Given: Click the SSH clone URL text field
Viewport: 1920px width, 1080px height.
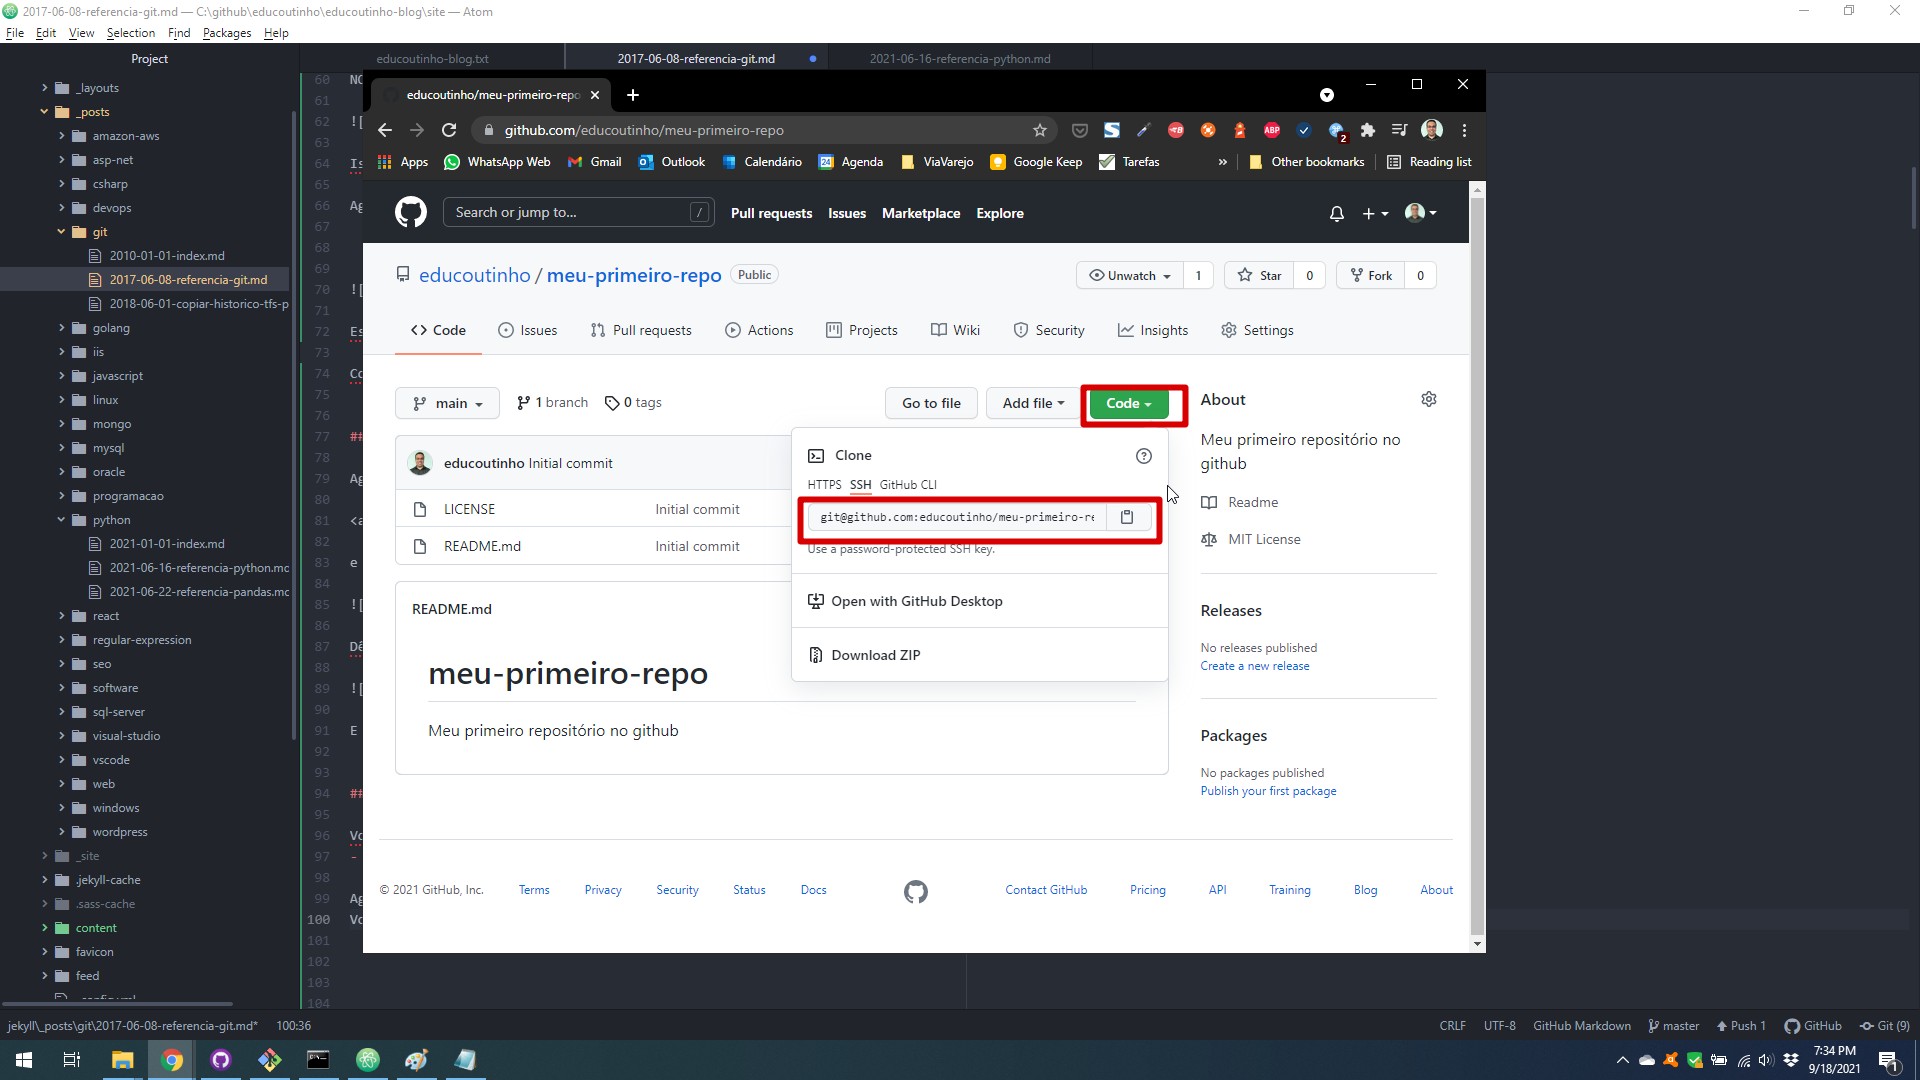Looking at the screenshot, I should 956,517.
